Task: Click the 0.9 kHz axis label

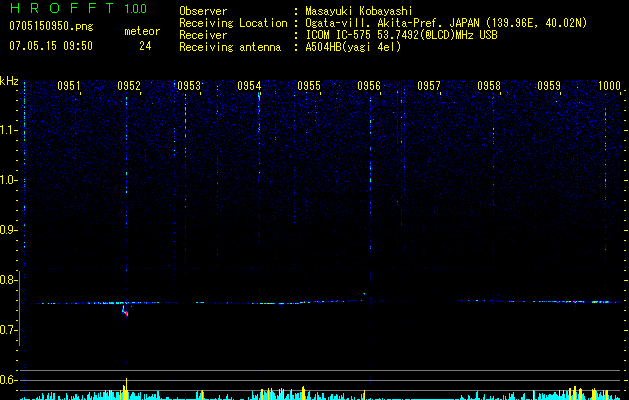Action: tap(8, 230)
